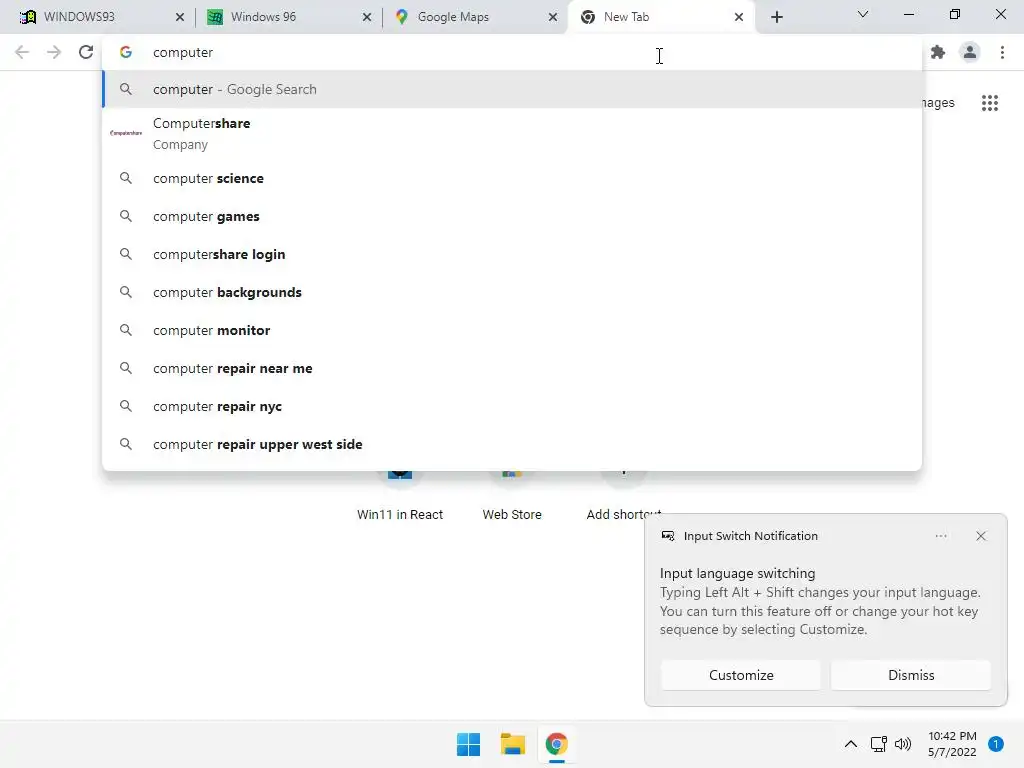Open the Chrome extensions puzzle icon
Viewport: 1024px width, 768px height.
[938, 52]
